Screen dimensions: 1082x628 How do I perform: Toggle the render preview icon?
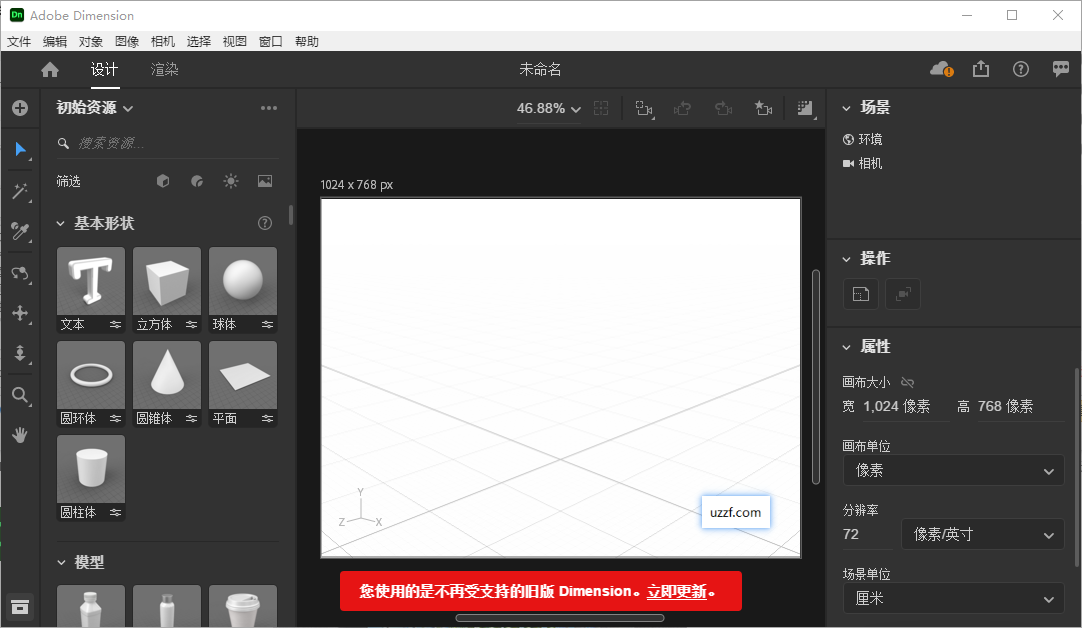[x=805, y=107]
